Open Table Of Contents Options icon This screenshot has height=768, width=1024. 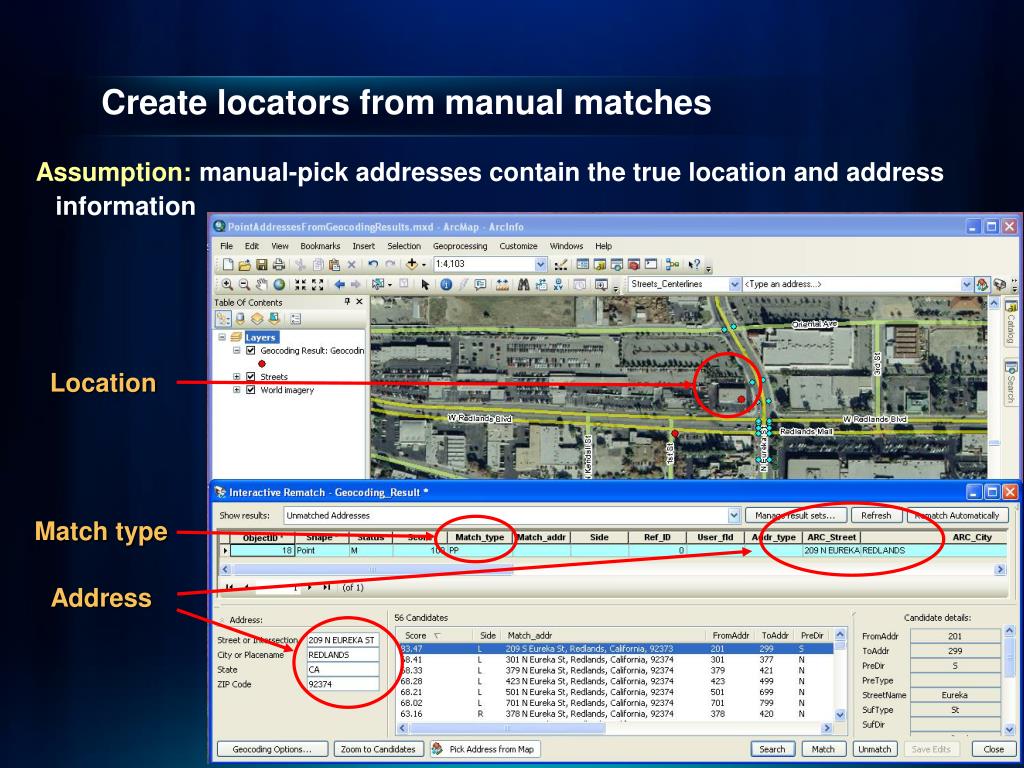296,319
